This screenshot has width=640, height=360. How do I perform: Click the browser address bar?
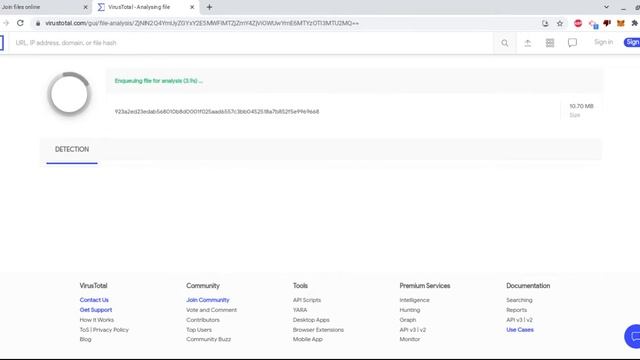[286, 23]
